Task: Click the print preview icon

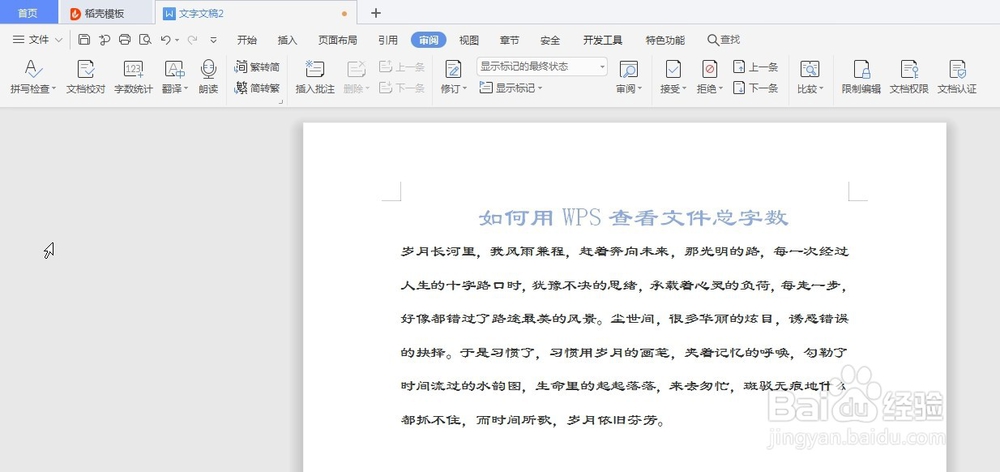Action: [145, 40]
